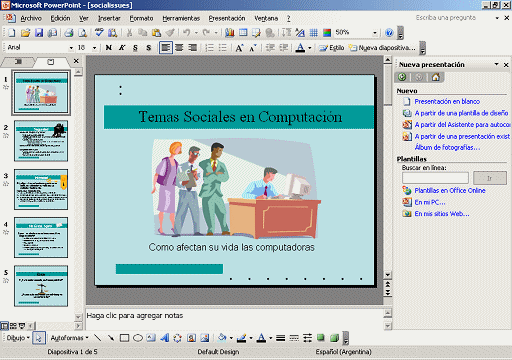The width and height of the screenshot is (512, 360).
Task: Click the Format Painter brush icon
Action: (170, 33)
